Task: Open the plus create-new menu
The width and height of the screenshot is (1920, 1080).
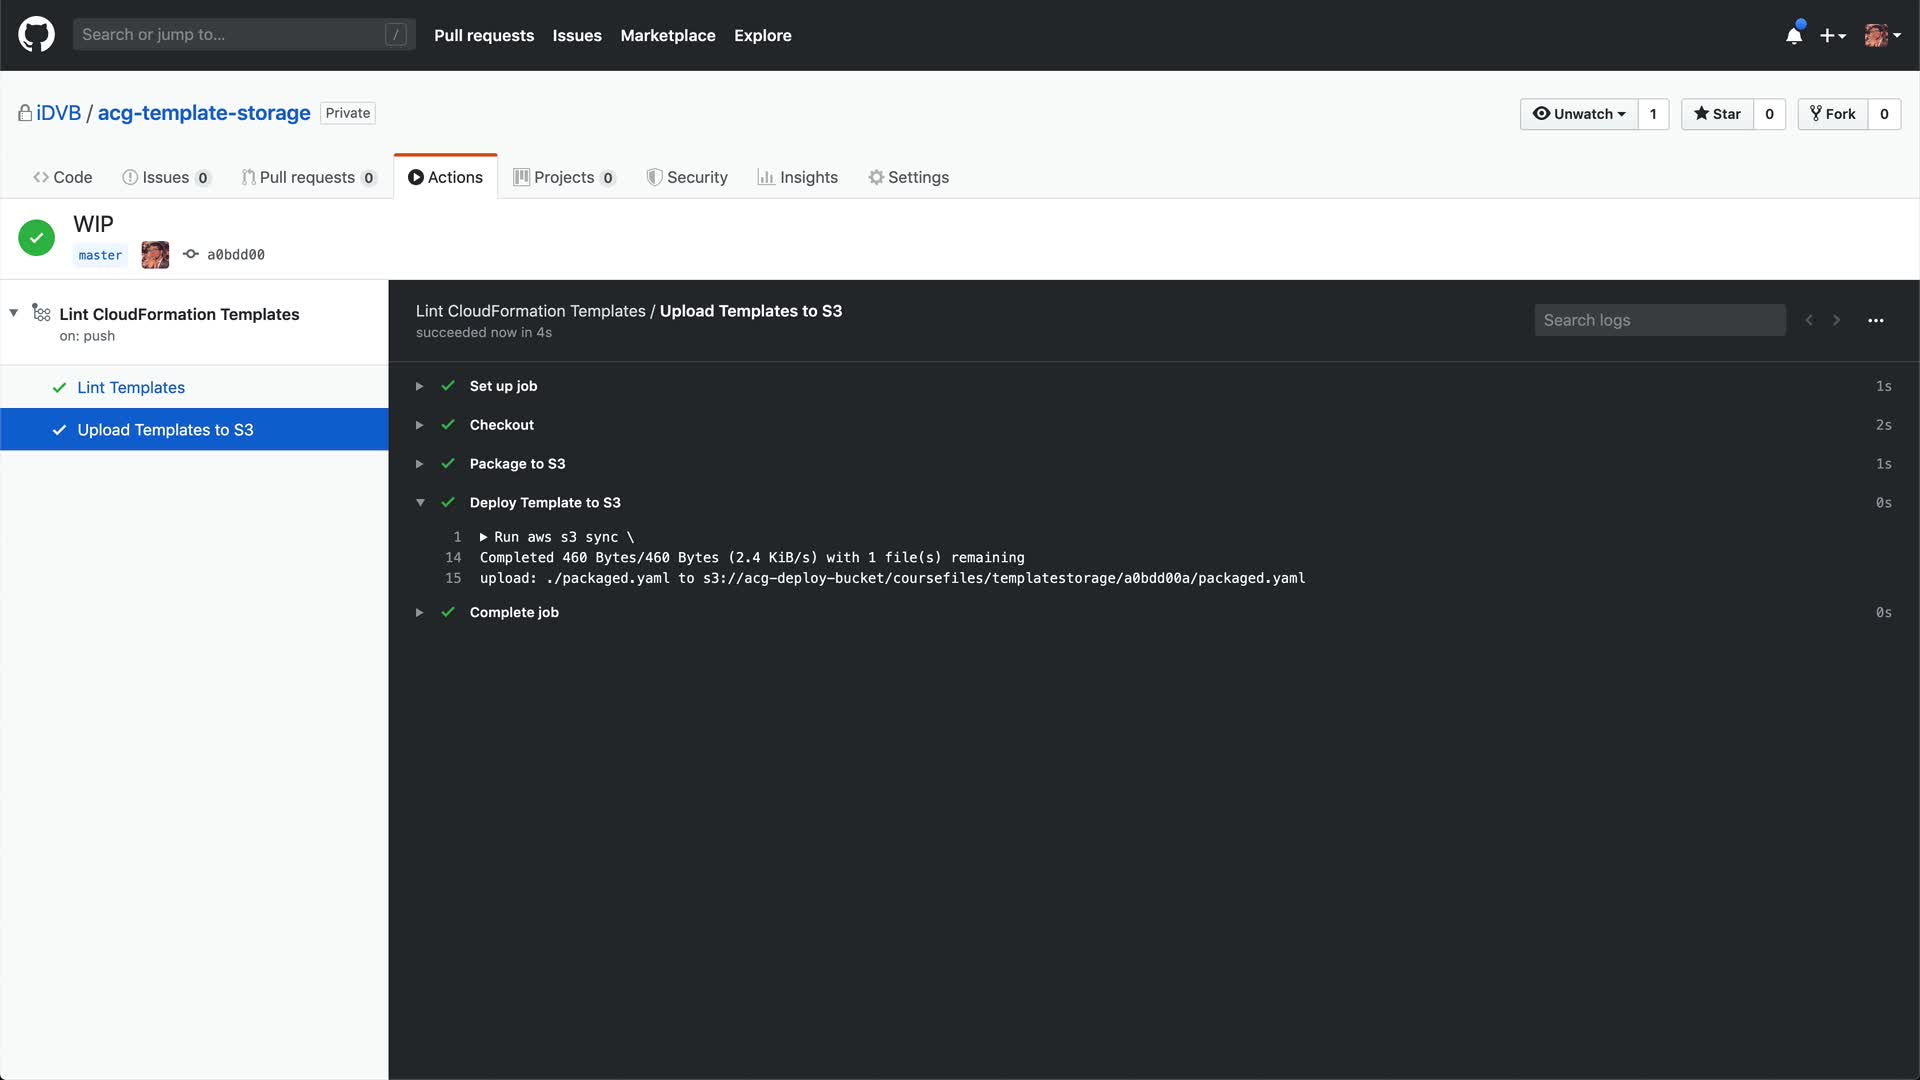Action: [1832, 35]
